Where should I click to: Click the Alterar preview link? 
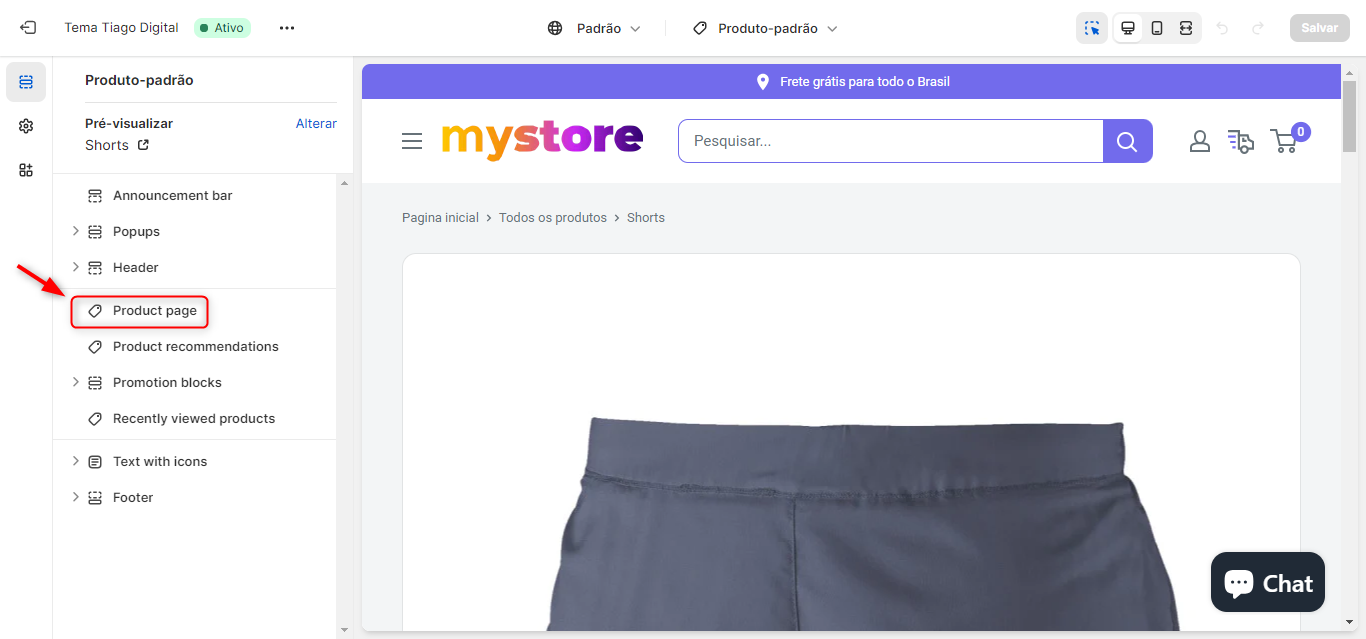(x=316, y=124)
